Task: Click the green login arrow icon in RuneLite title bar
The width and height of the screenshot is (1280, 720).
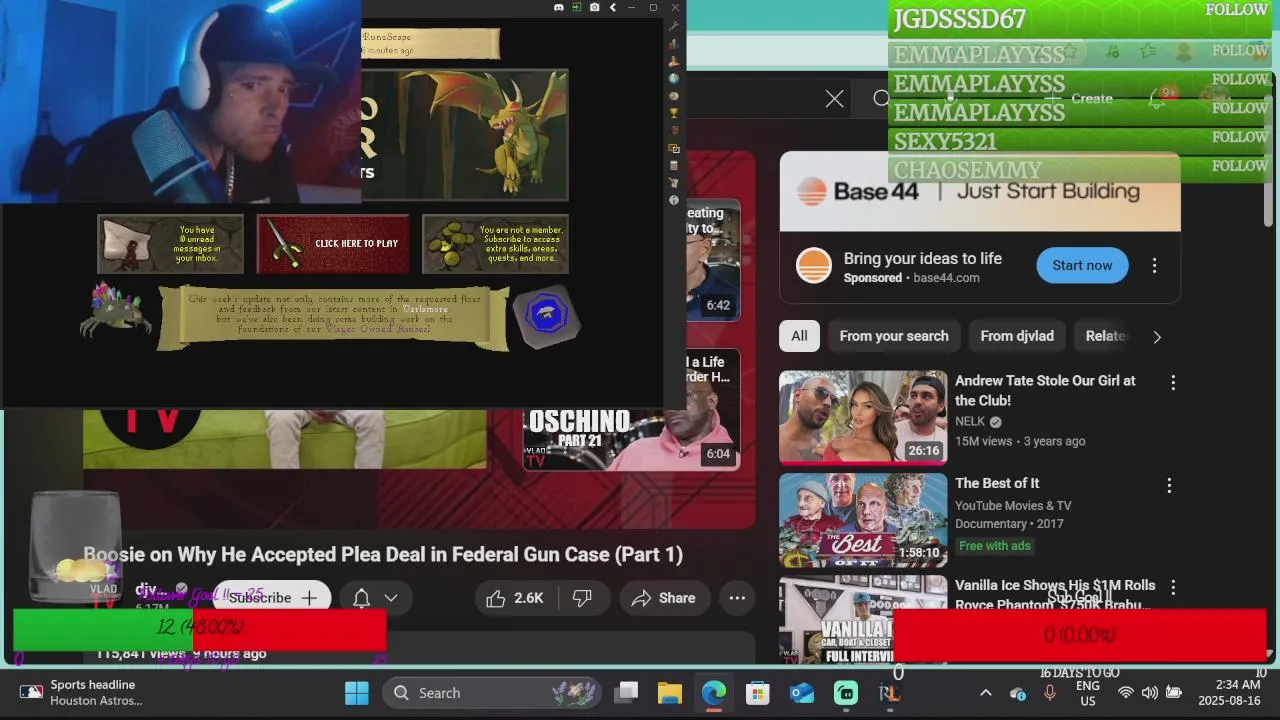Action: [x=577, y=7]
